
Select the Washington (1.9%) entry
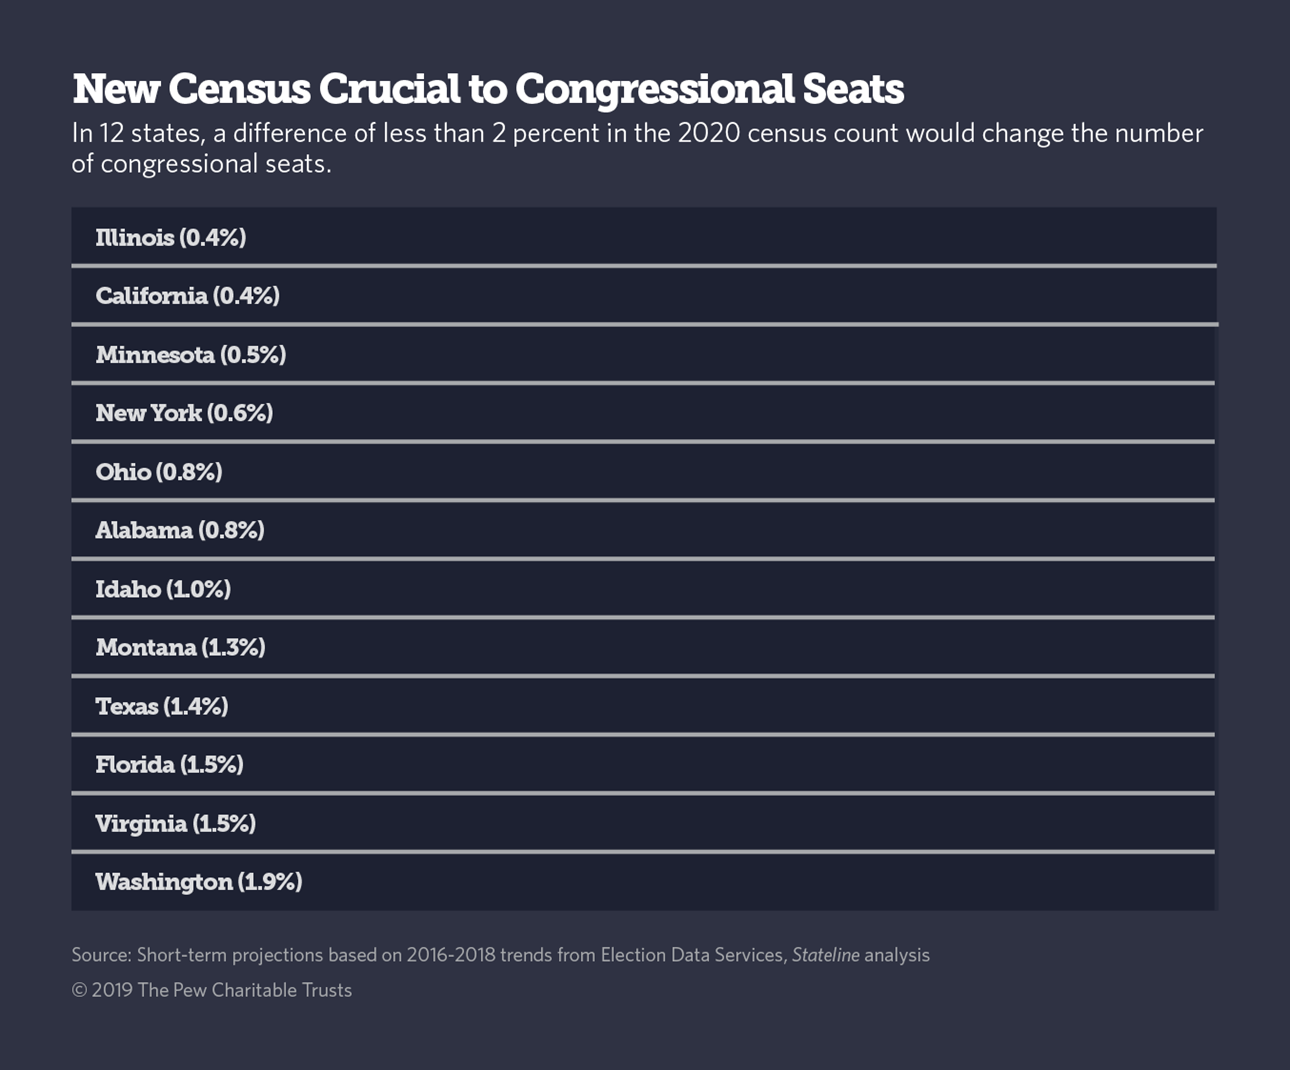point(199,882)
